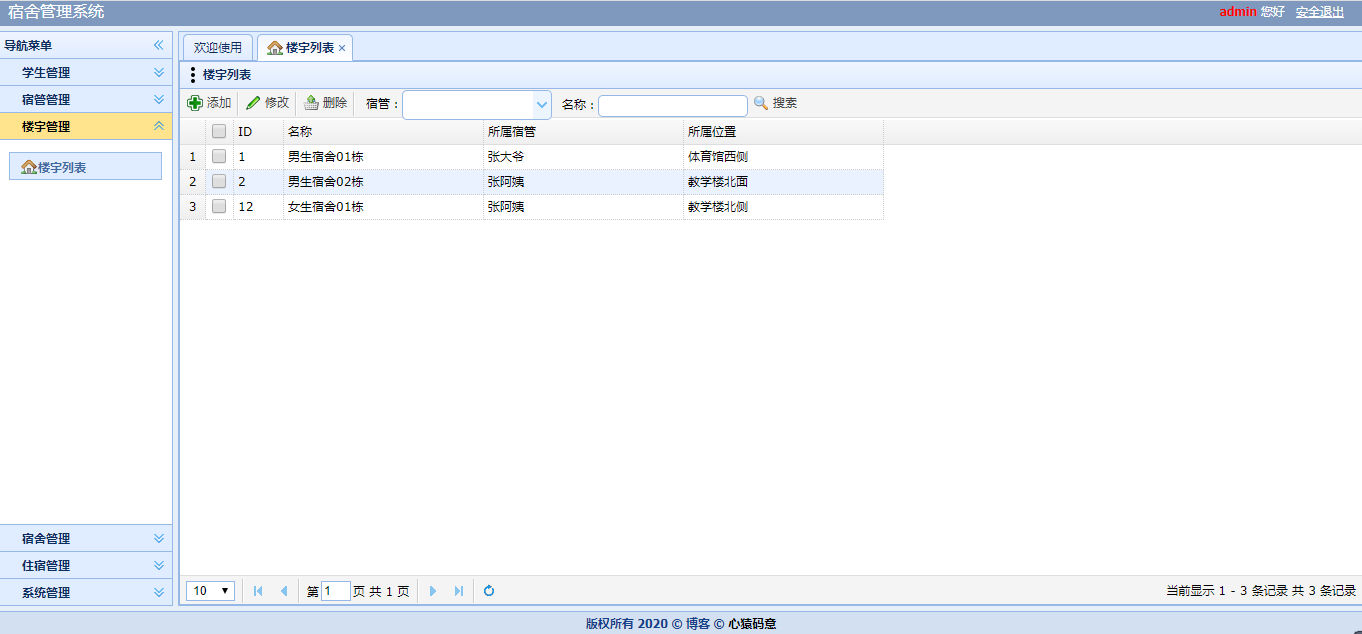The image size is (1362, 634).
Task: Go to previous page arrow icon
Action: [x=282, y=590]
